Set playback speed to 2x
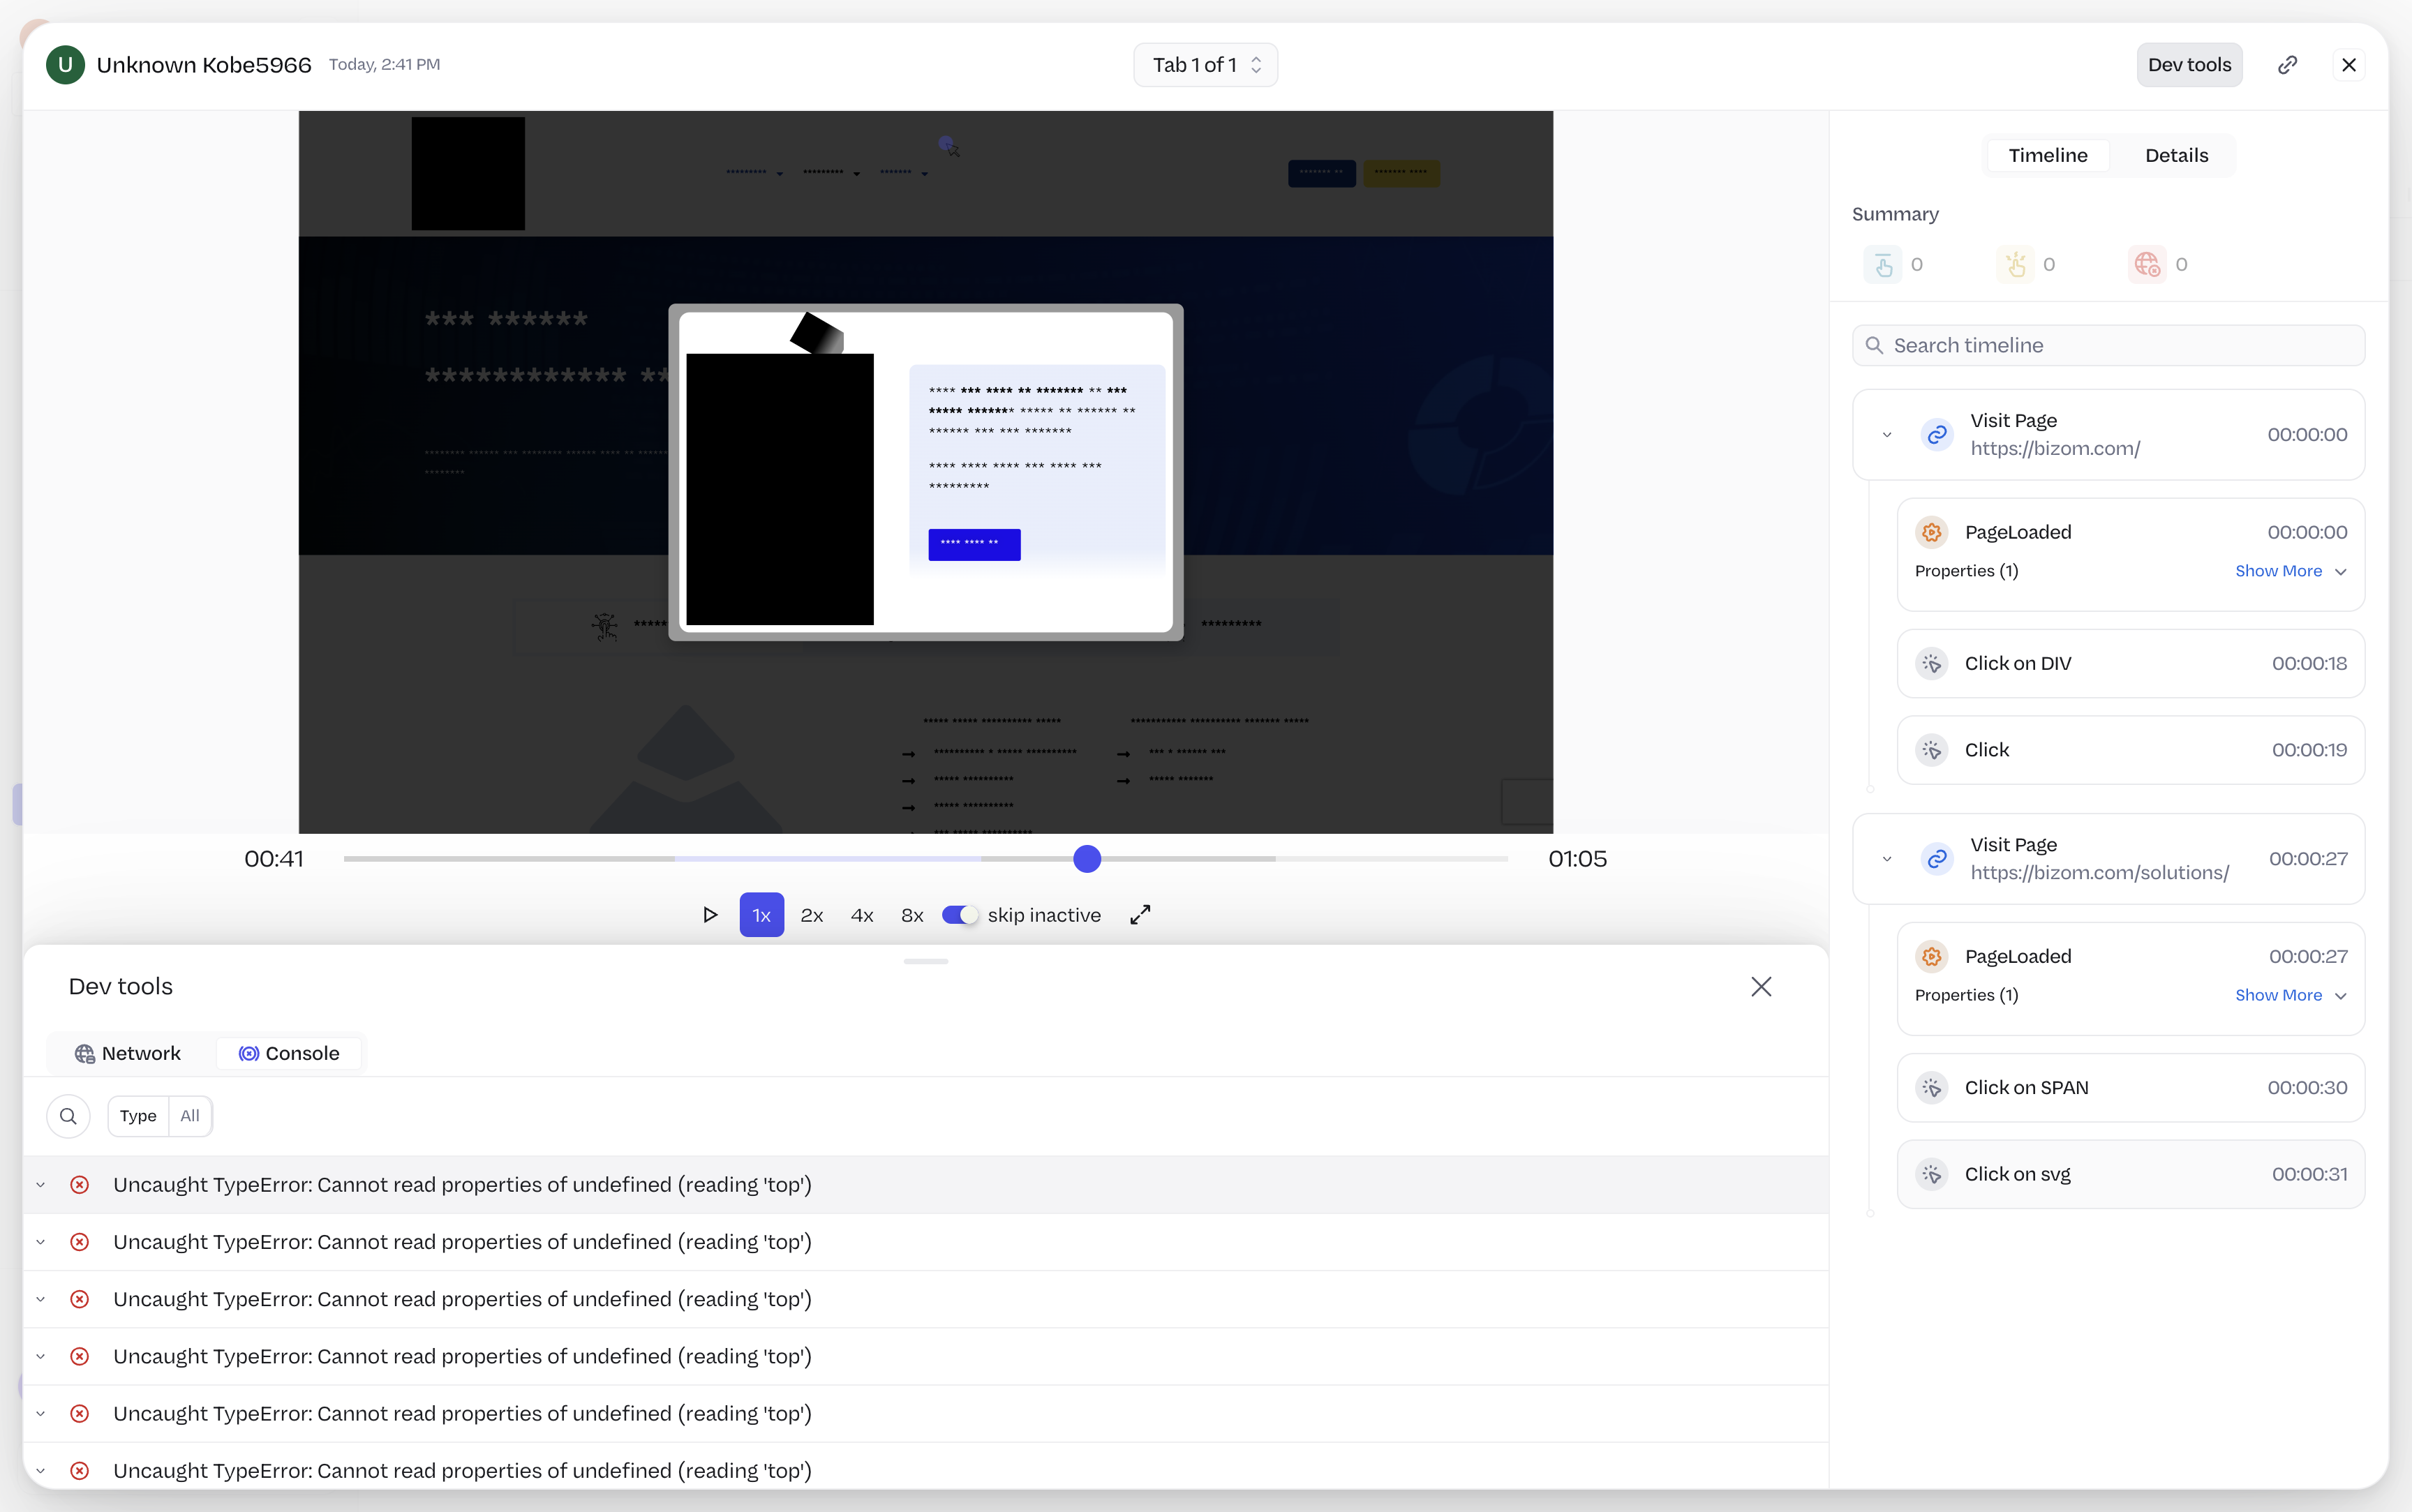 (812, 915)
